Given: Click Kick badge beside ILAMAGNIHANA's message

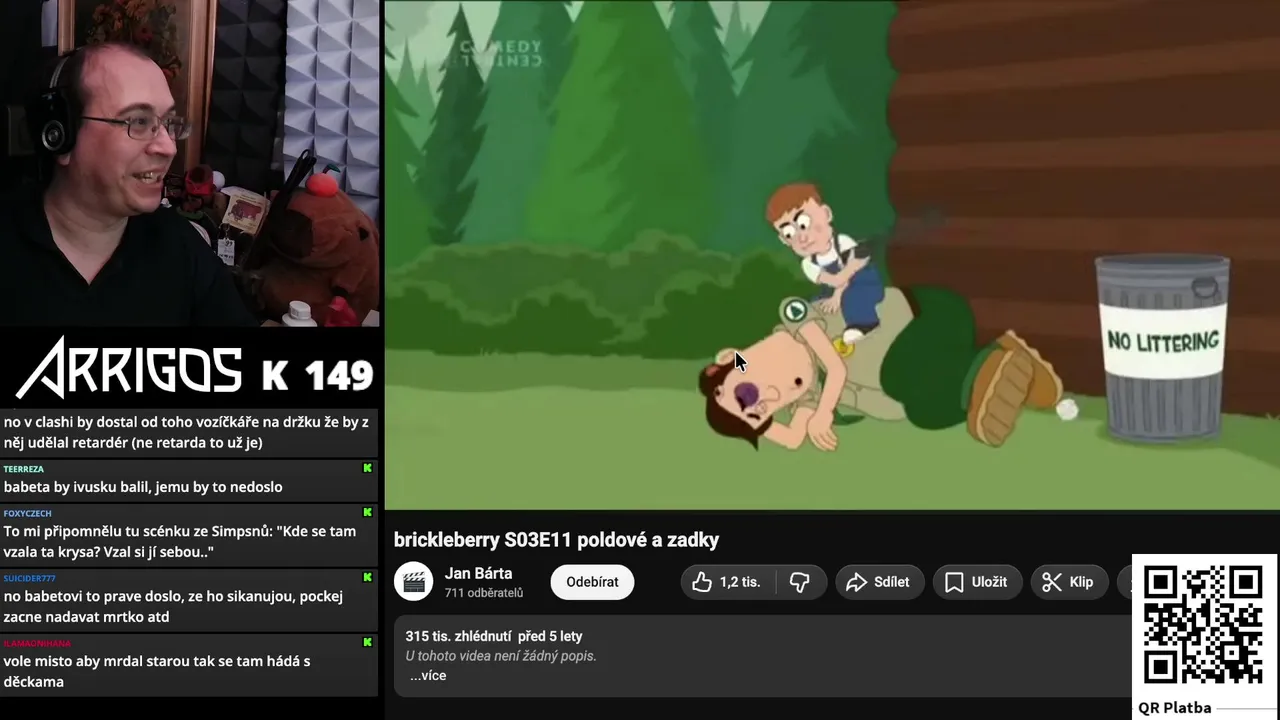Looking at the screenshot, I should pyautogui.click(x=367, y=642).
